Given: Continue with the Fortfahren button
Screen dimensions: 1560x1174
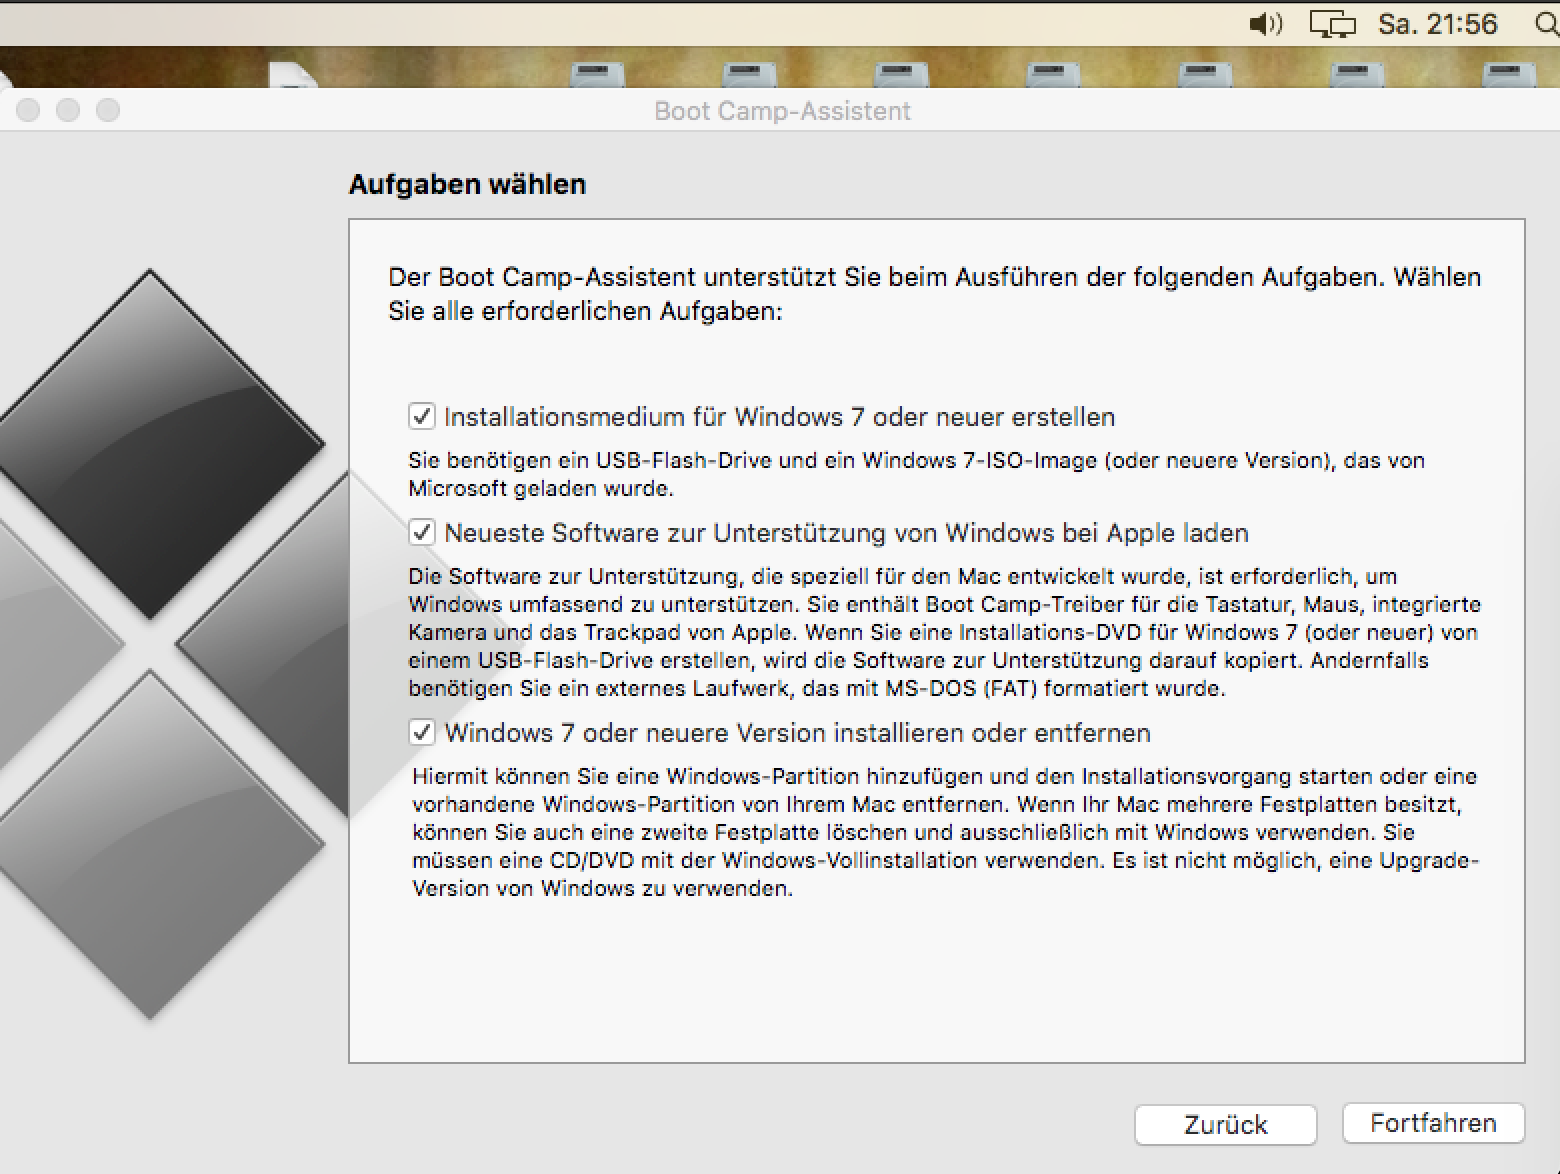Looking at the screenshot, I should [x=1433, y=1123].
